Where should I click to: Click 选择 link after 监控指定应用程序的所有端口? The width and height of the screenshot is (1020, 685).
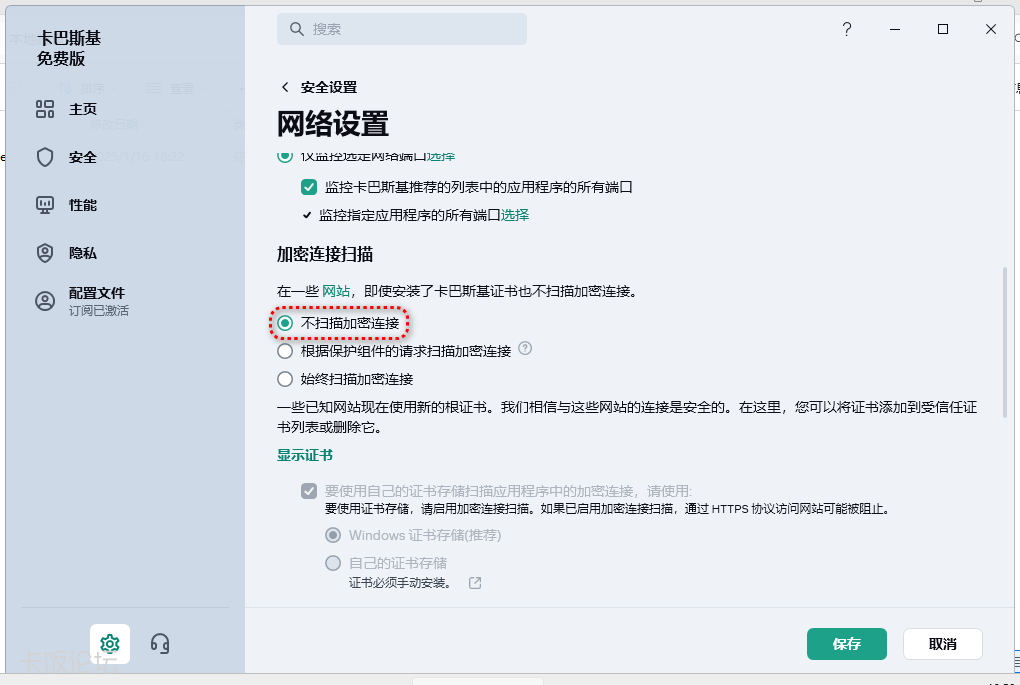pyautogui.click(x=515, y=215)
